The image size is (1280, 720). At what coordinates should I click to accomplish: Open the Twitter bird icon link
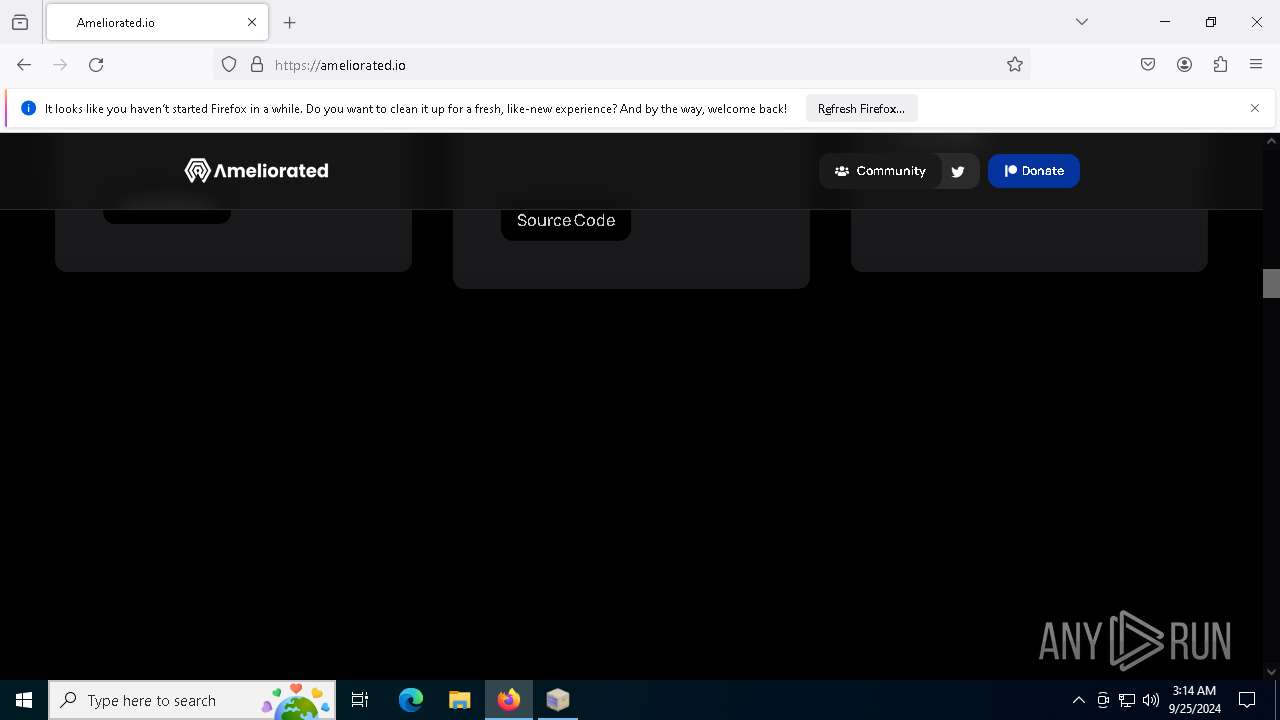(x=958, y=171)
